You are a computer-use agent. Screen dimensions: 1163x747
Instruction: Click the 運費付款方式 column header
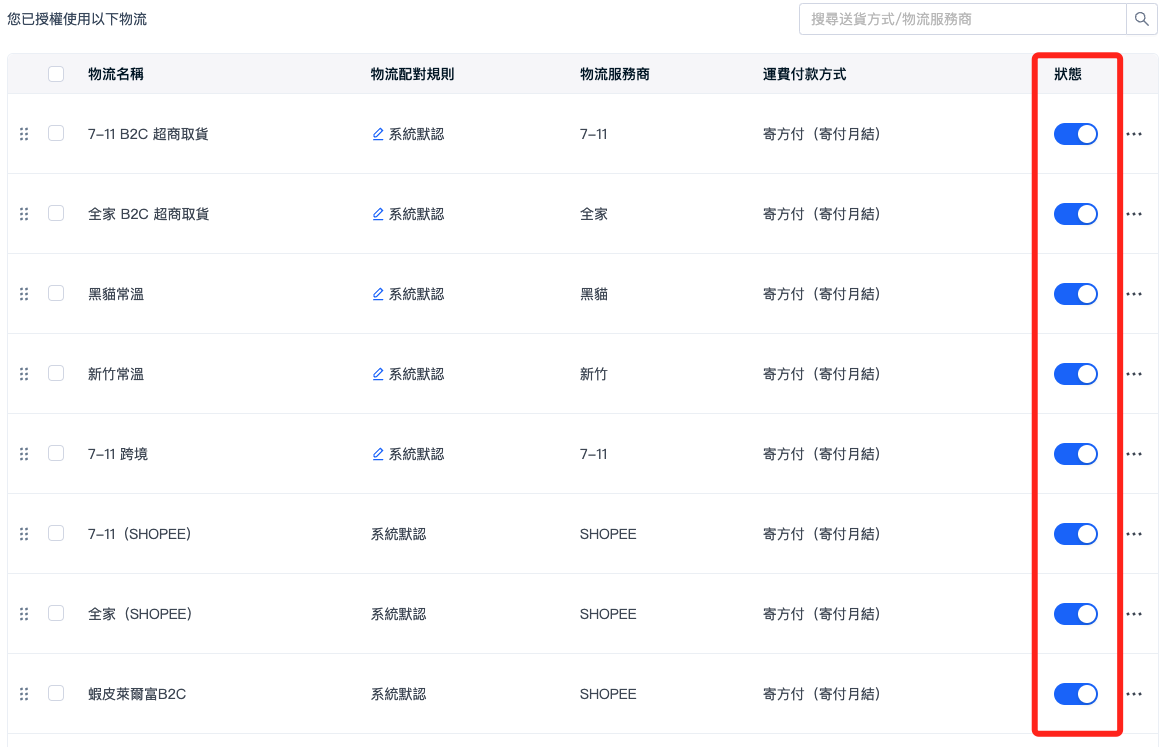[x=805, y=74]
